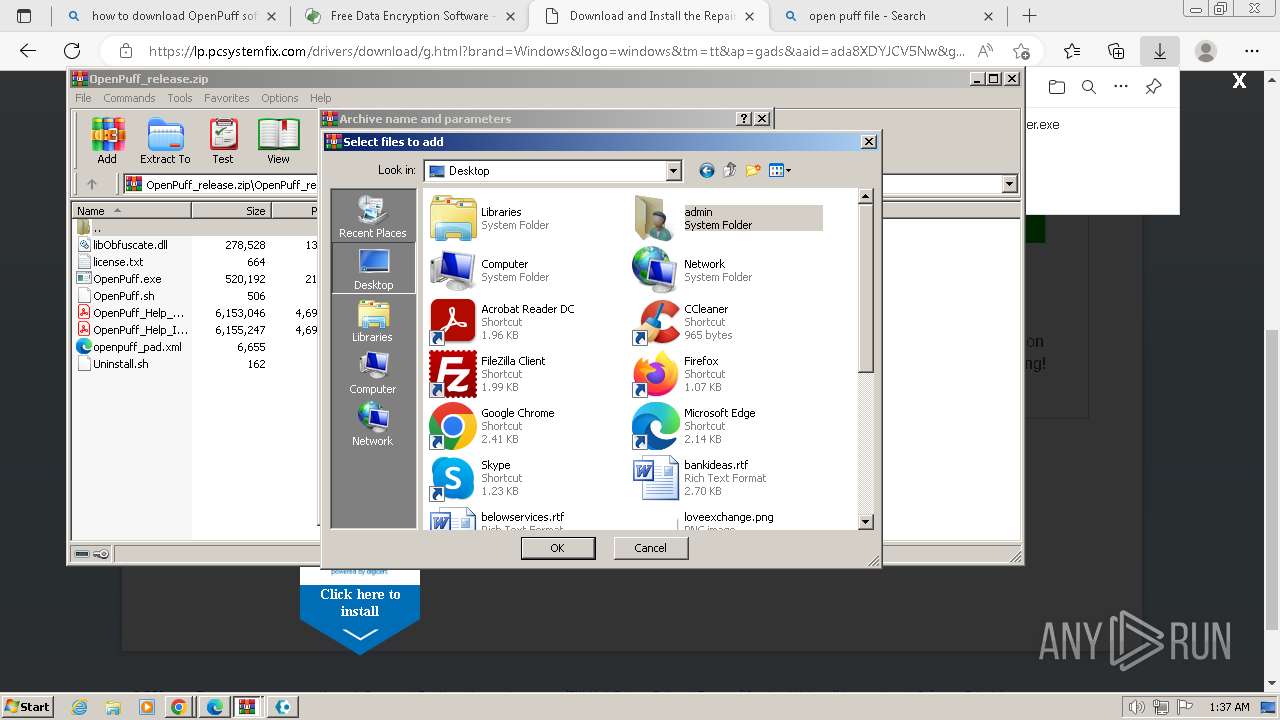The image size is (1280, 720).
Task: Close the Select files to add dialog
Action: (869, 142)
